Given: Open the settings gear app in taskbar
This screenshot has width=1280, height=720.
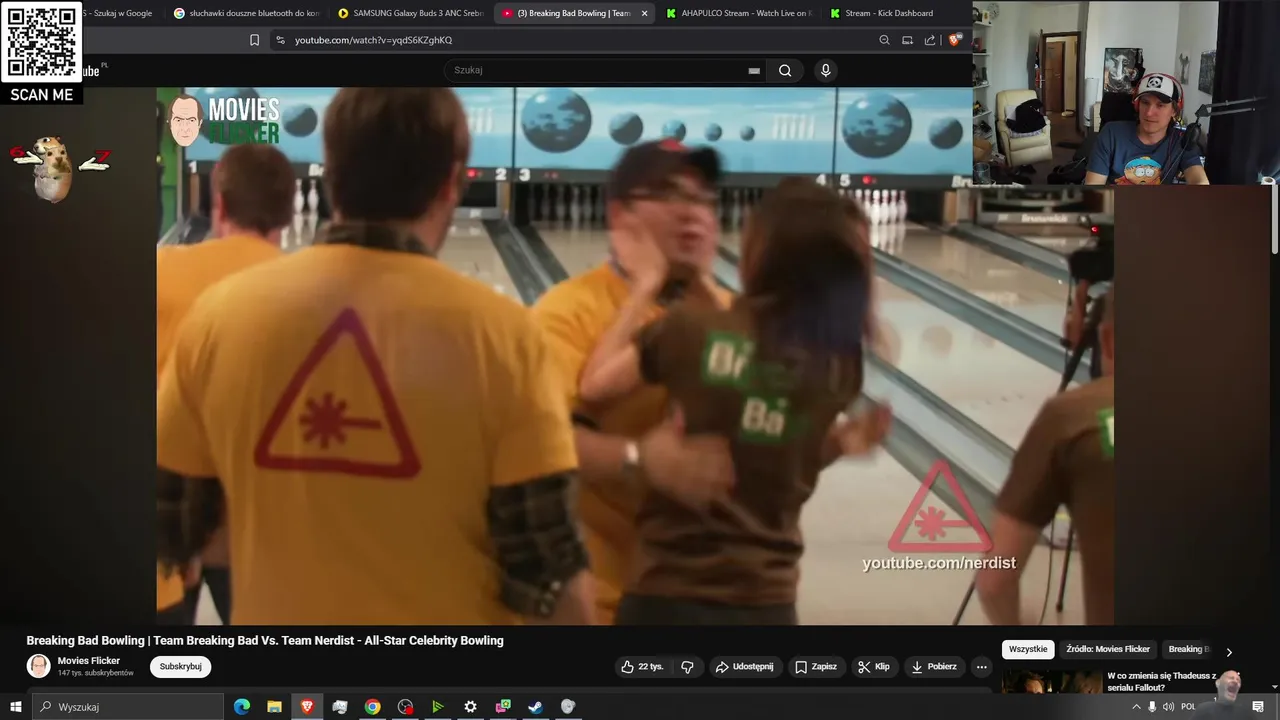Looking at the screenshot, I should point(470,707).
